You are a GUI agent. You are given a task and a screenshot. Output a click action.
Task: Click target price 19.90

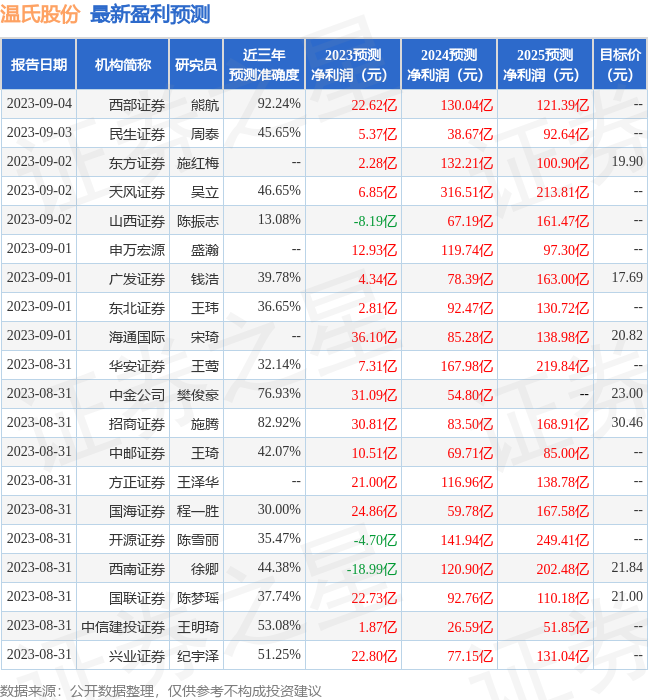click(627, 162)
